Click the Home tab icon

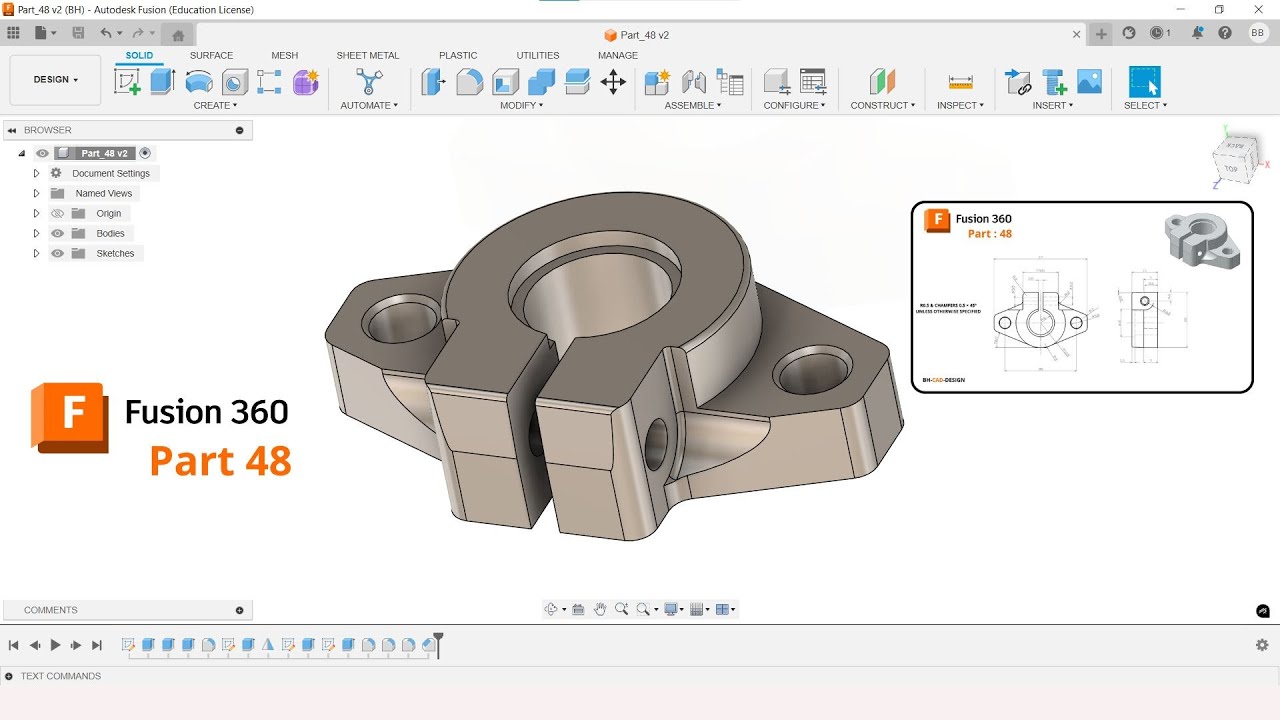(178, 35)
